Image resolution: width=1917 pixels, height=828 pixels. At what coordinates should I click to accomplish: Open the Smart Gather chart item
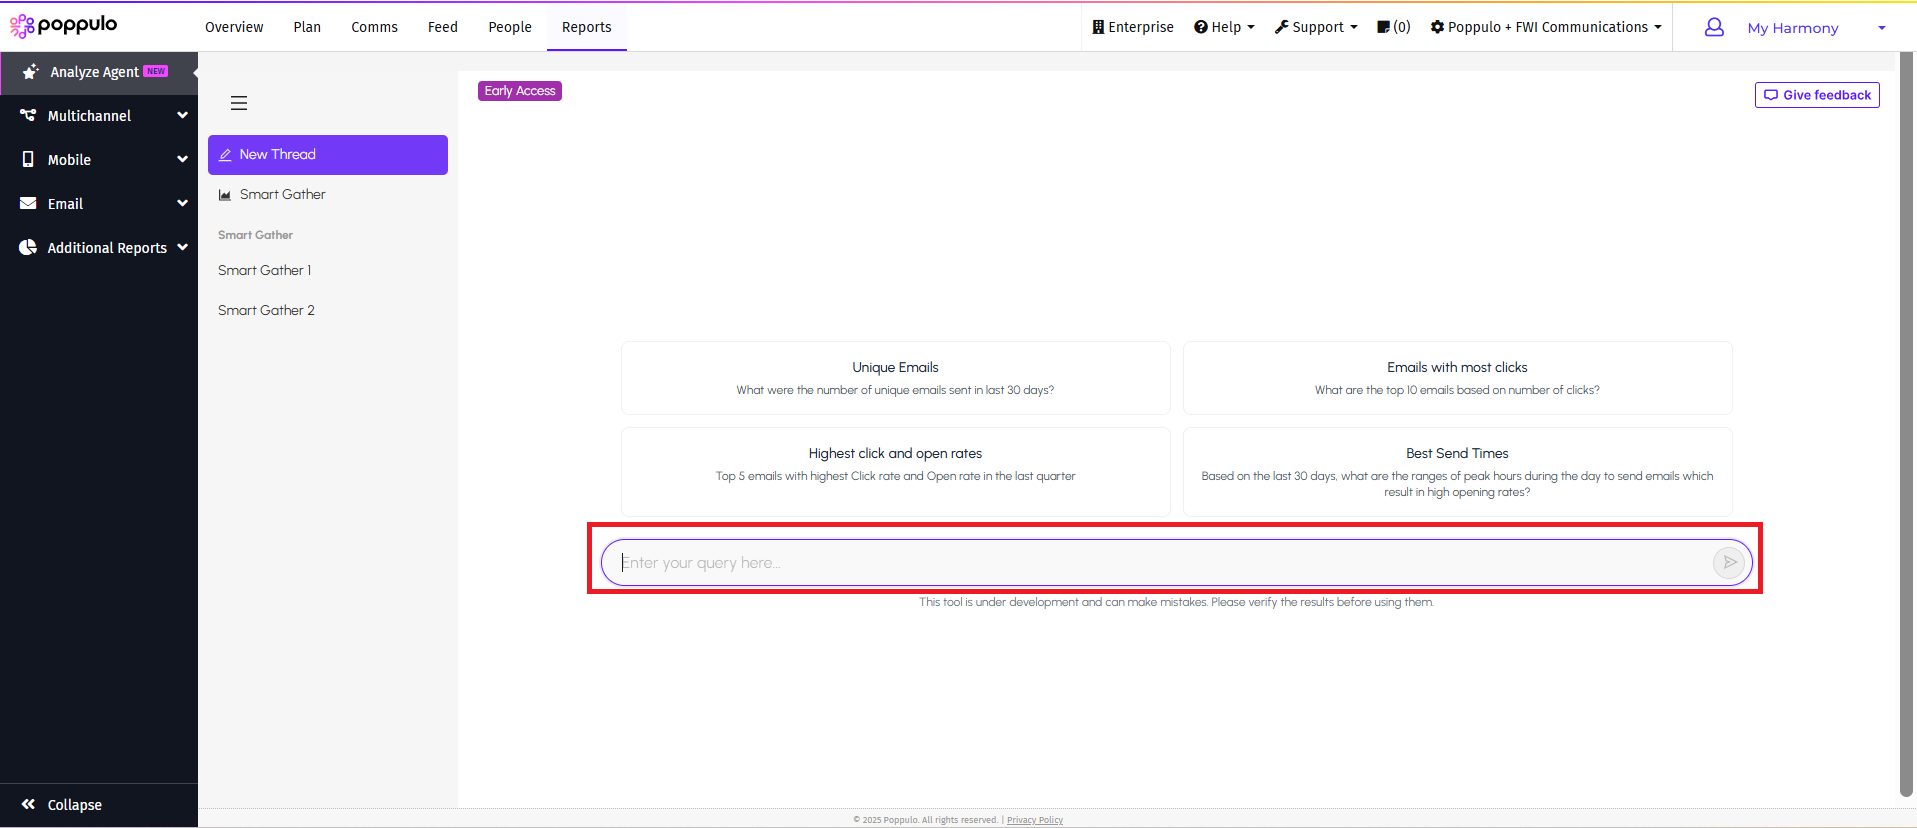pos(282,195)
